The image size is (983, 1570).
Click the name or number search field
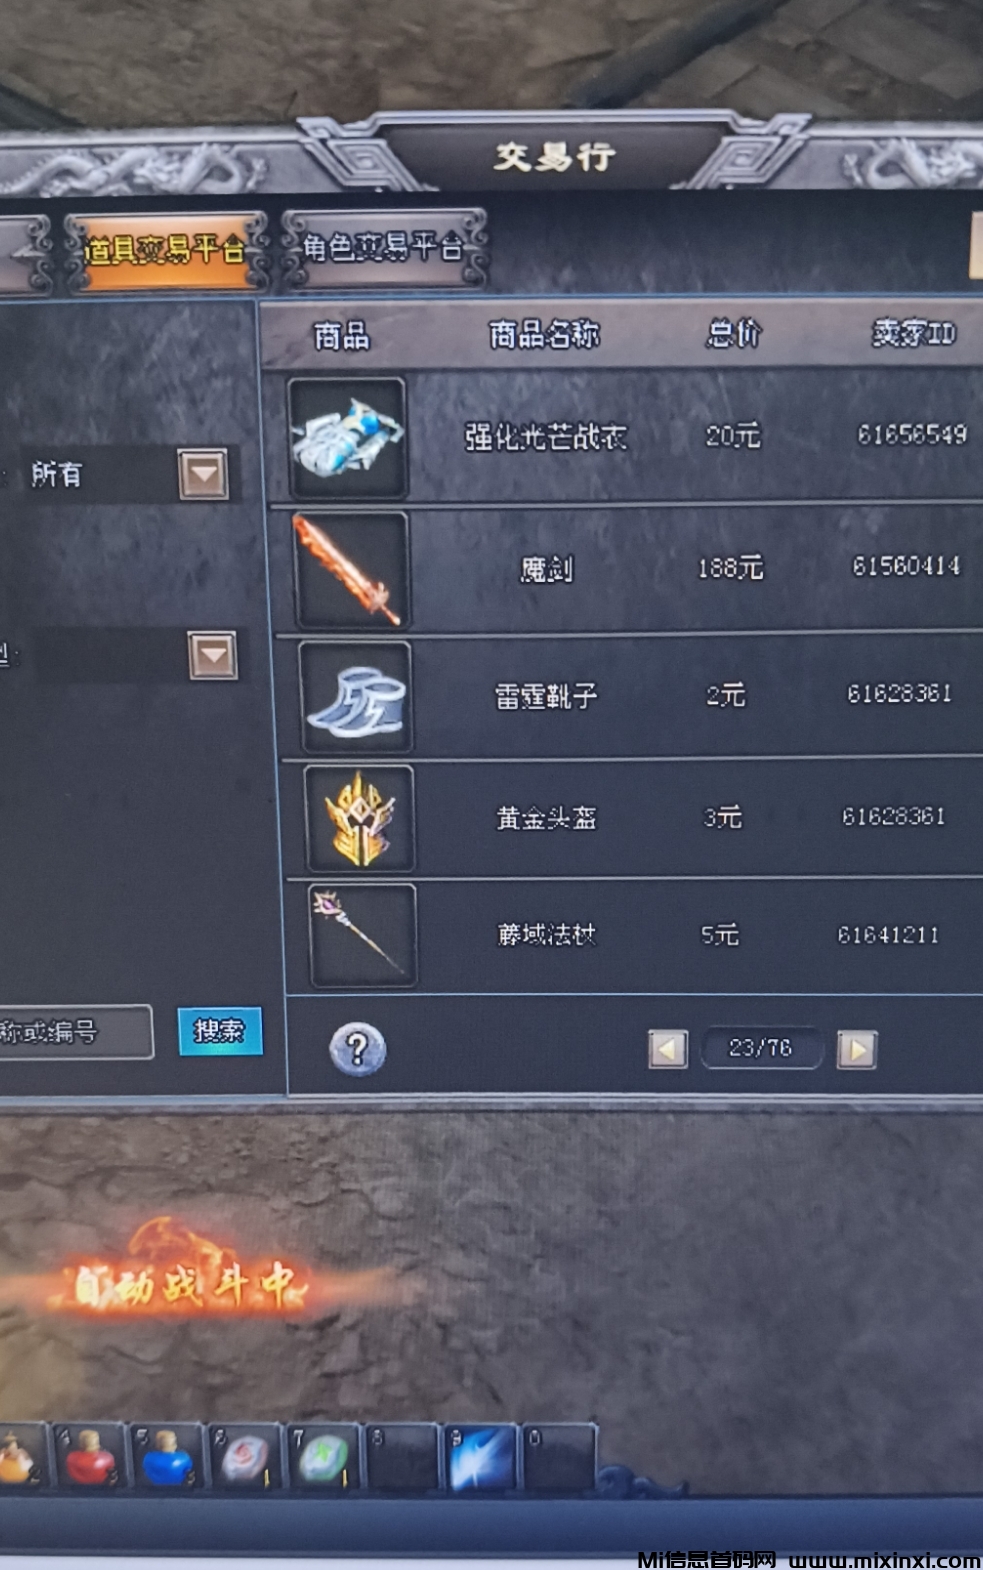click(x=75, y=1031)
